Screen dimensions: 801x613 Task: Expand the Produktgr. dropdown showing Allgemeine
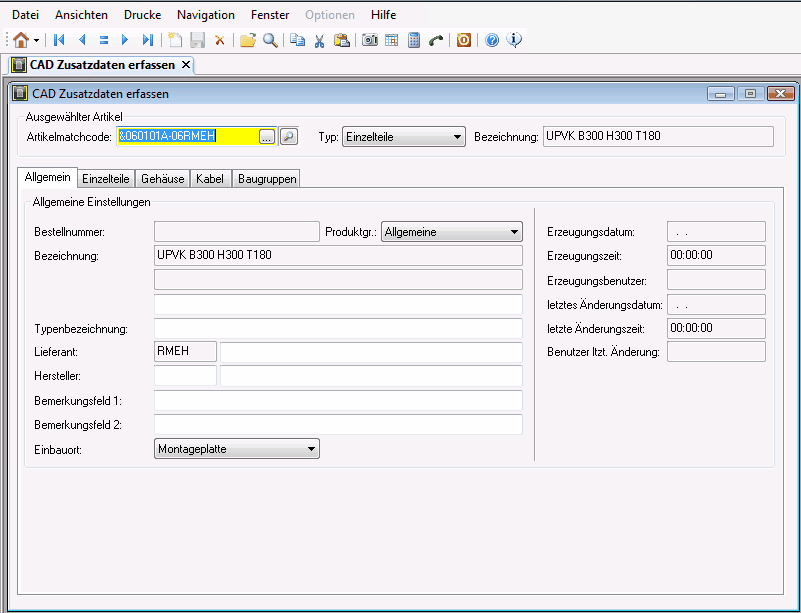click(452, 231)
